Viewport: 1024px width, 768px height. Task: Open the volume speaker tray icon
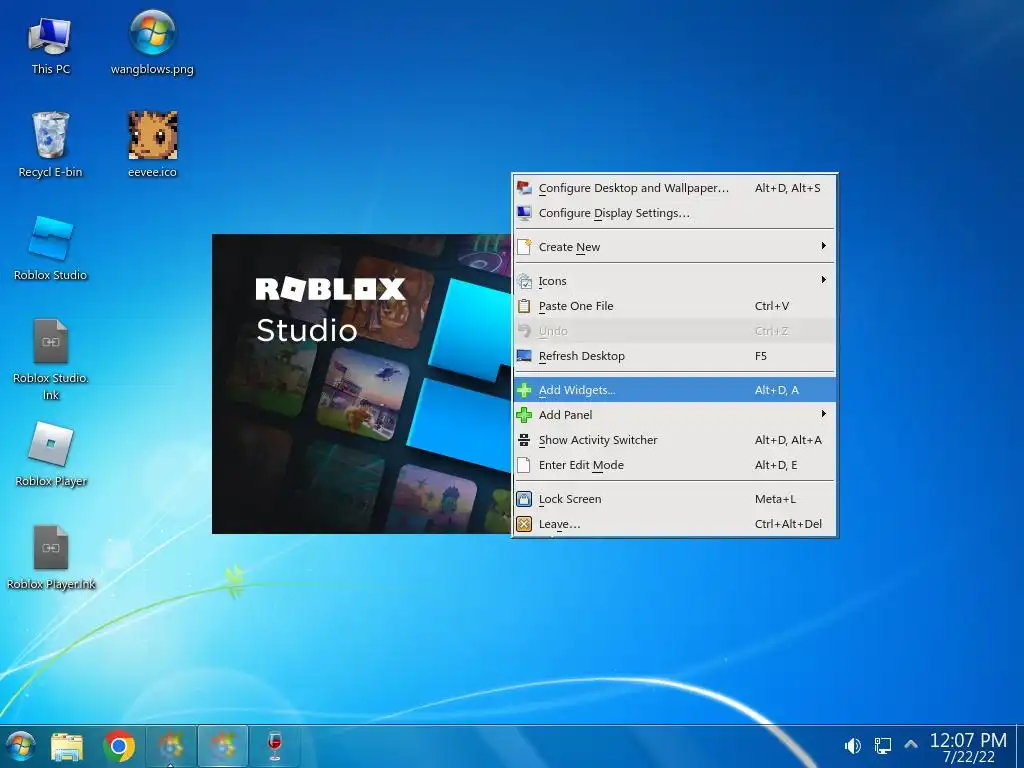852,745
